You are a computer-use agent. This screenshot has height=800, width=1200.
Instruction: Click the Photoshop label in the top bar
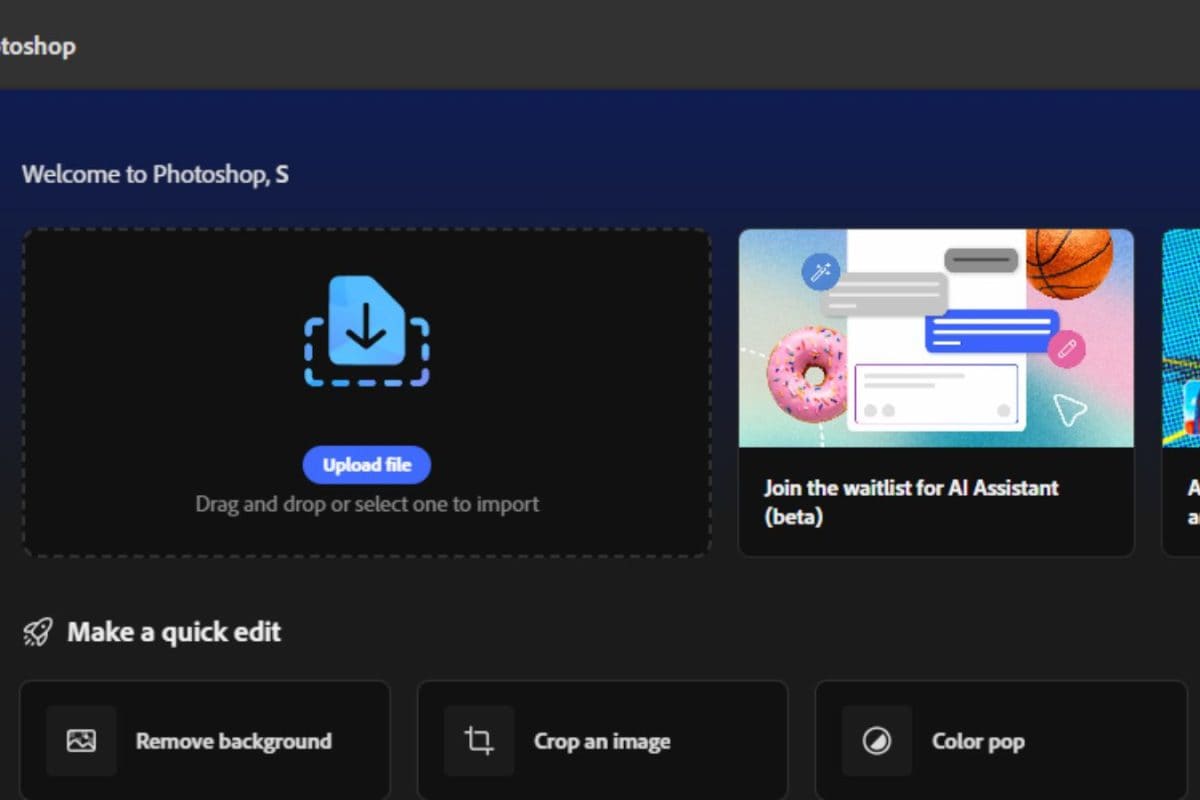[38, 46]
